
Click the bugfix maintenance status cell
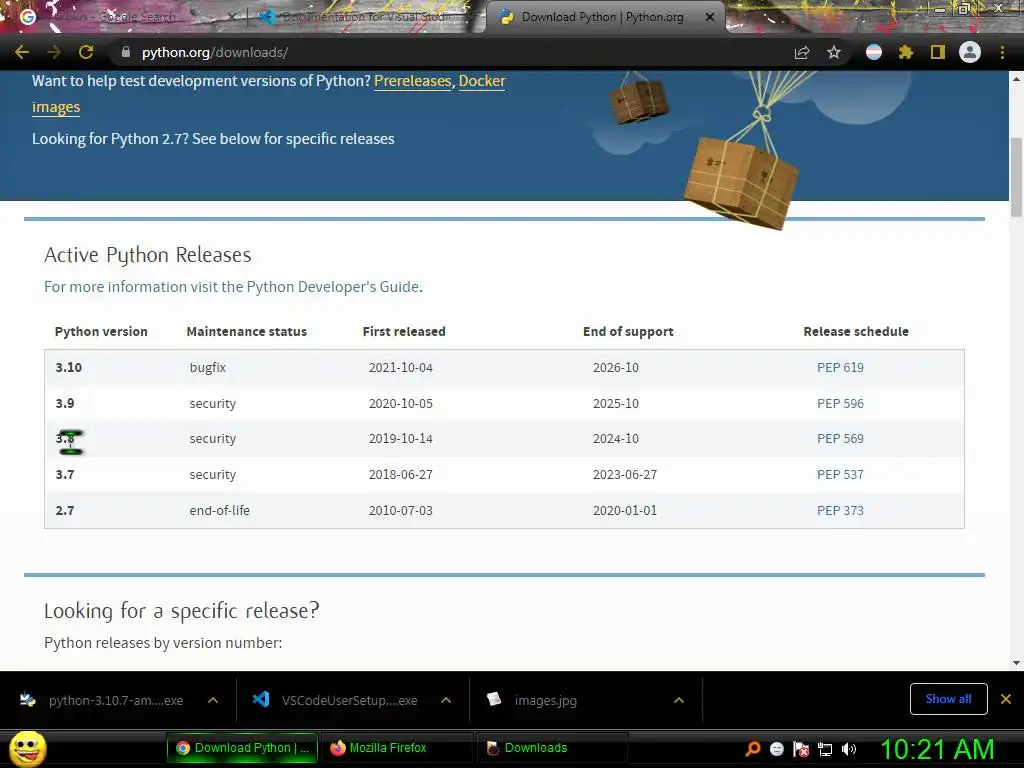point(208,368)
